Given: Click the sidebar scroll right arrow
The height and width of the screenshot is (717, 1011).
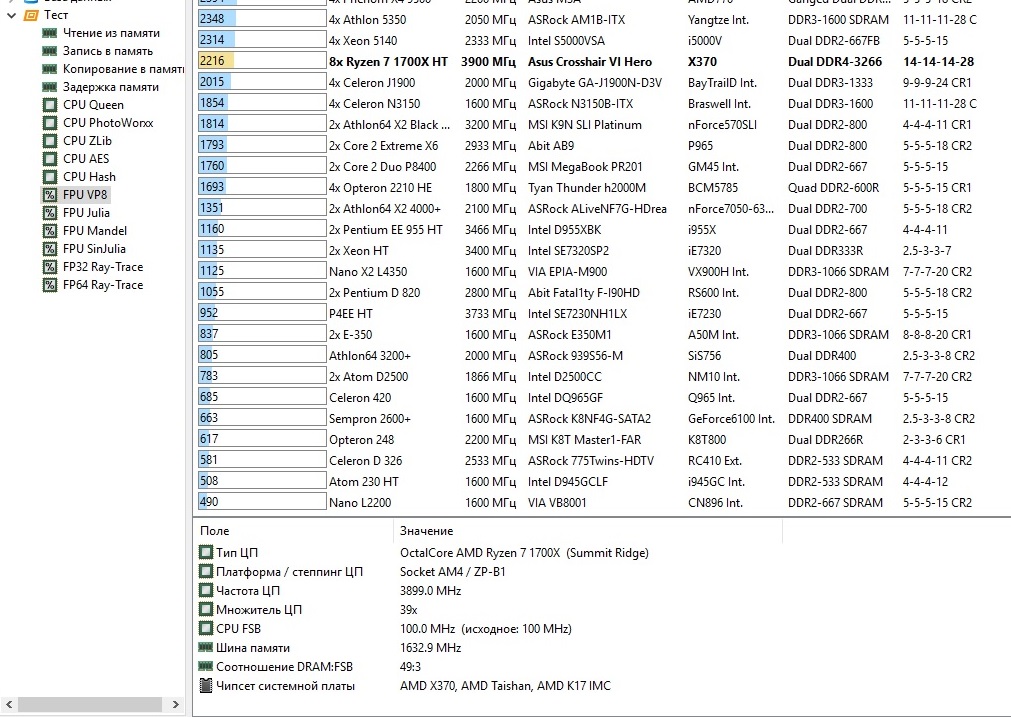Looking at the screenshot, I should [x=175, y=705].
